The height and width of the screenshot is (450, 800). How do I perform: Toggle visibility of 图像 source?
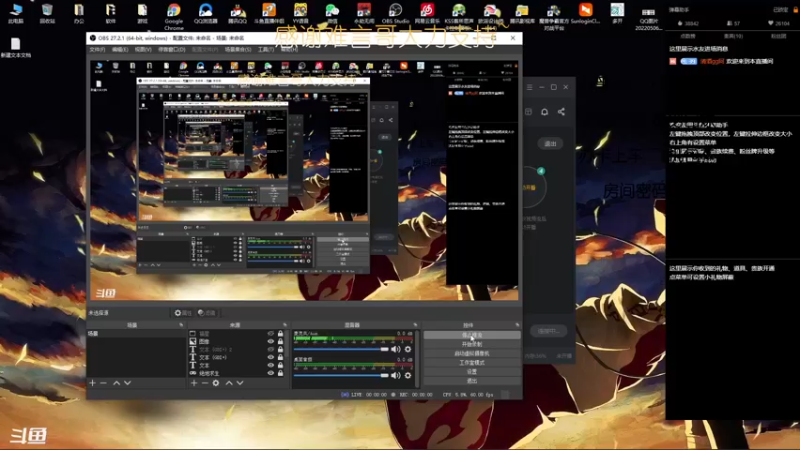point(271,341)
